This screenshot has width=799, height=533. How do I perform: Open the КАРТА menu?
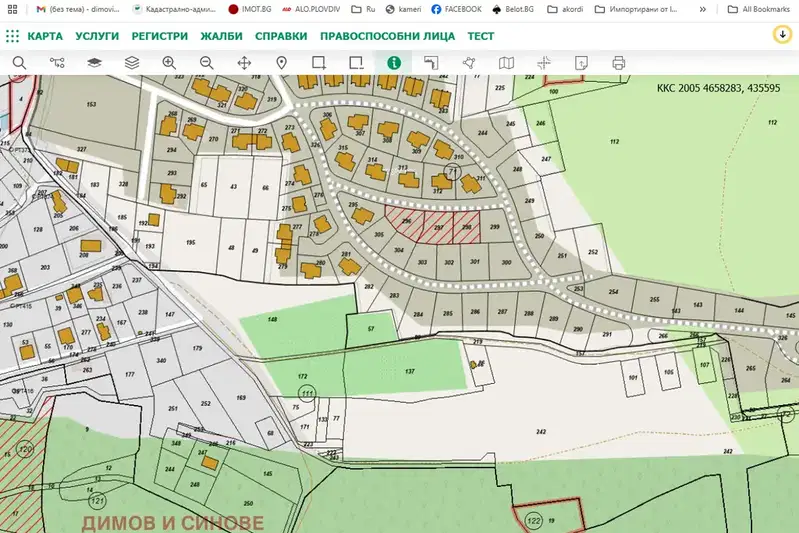[45, 36]
